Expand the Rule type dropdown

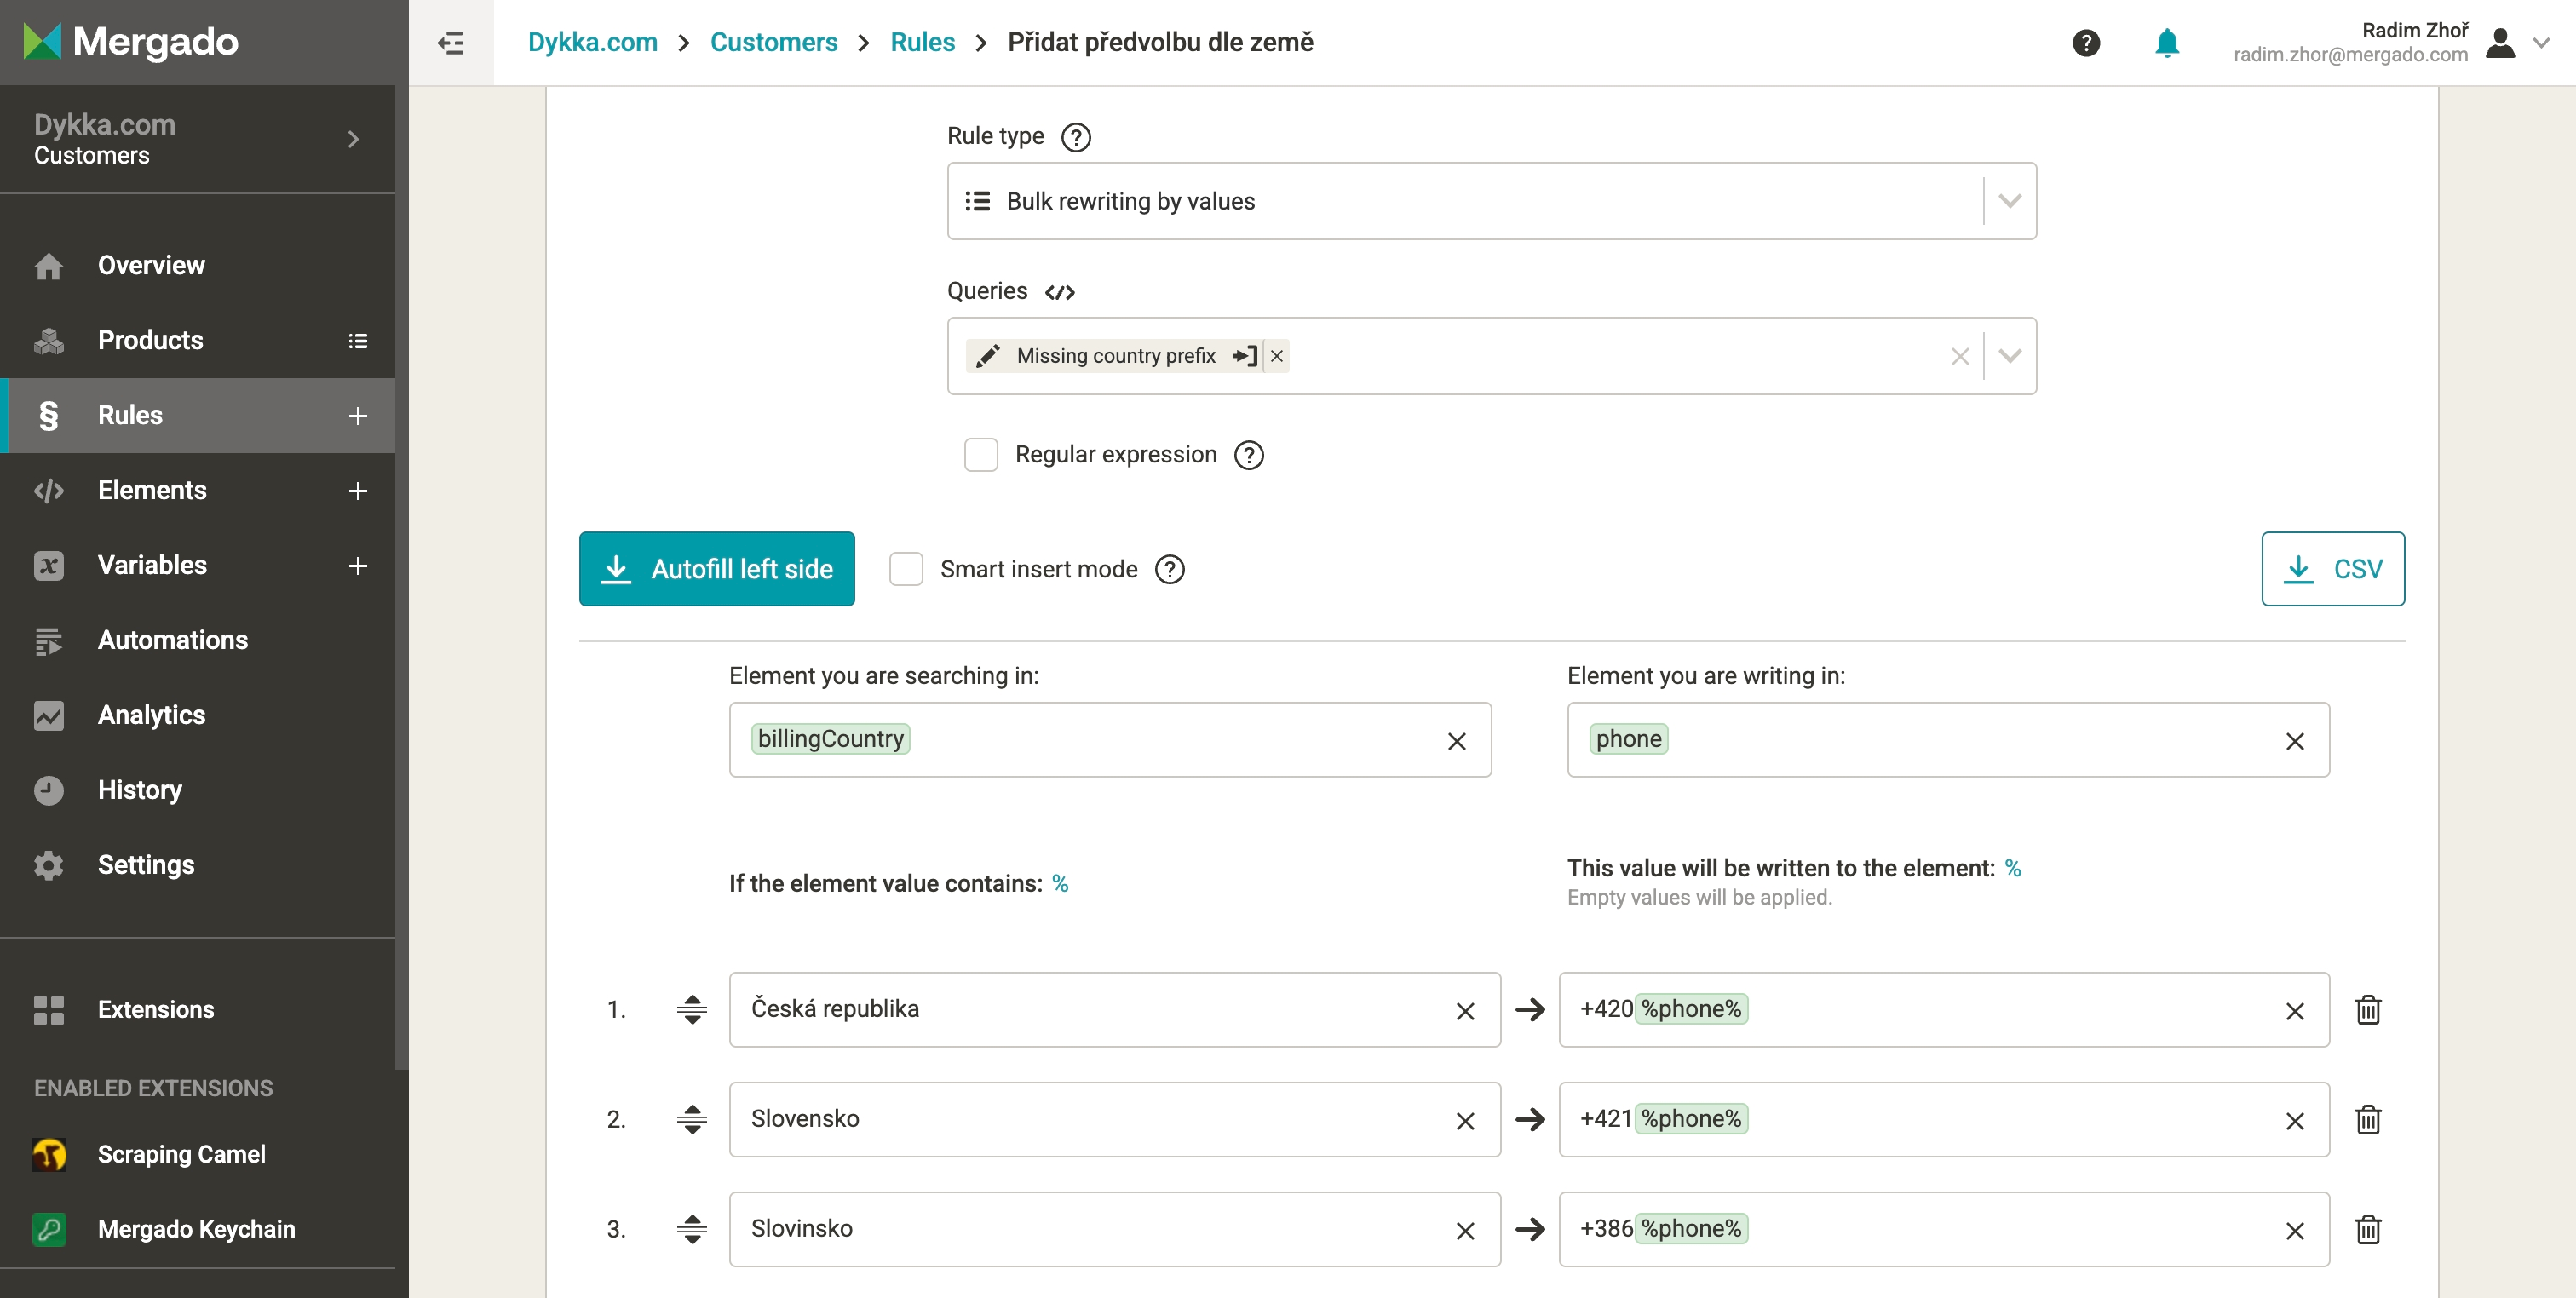point(2009,201)
